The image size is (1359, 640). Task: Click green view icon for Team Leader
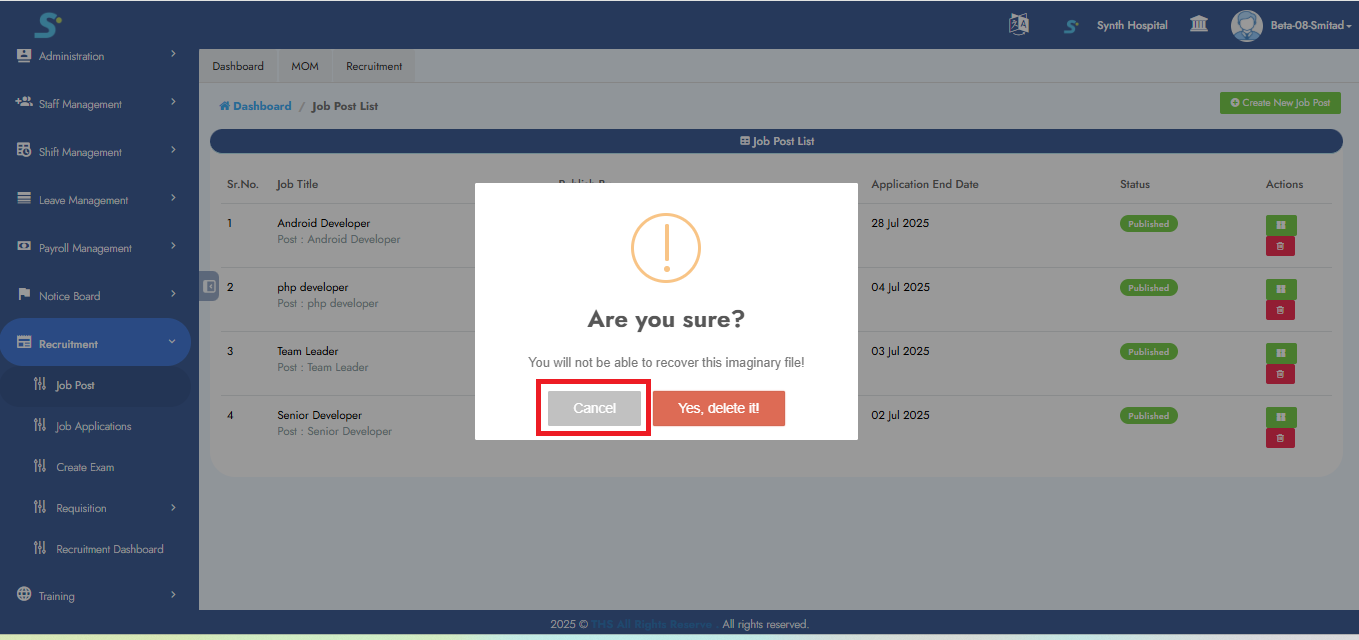tap(1280, 353)
